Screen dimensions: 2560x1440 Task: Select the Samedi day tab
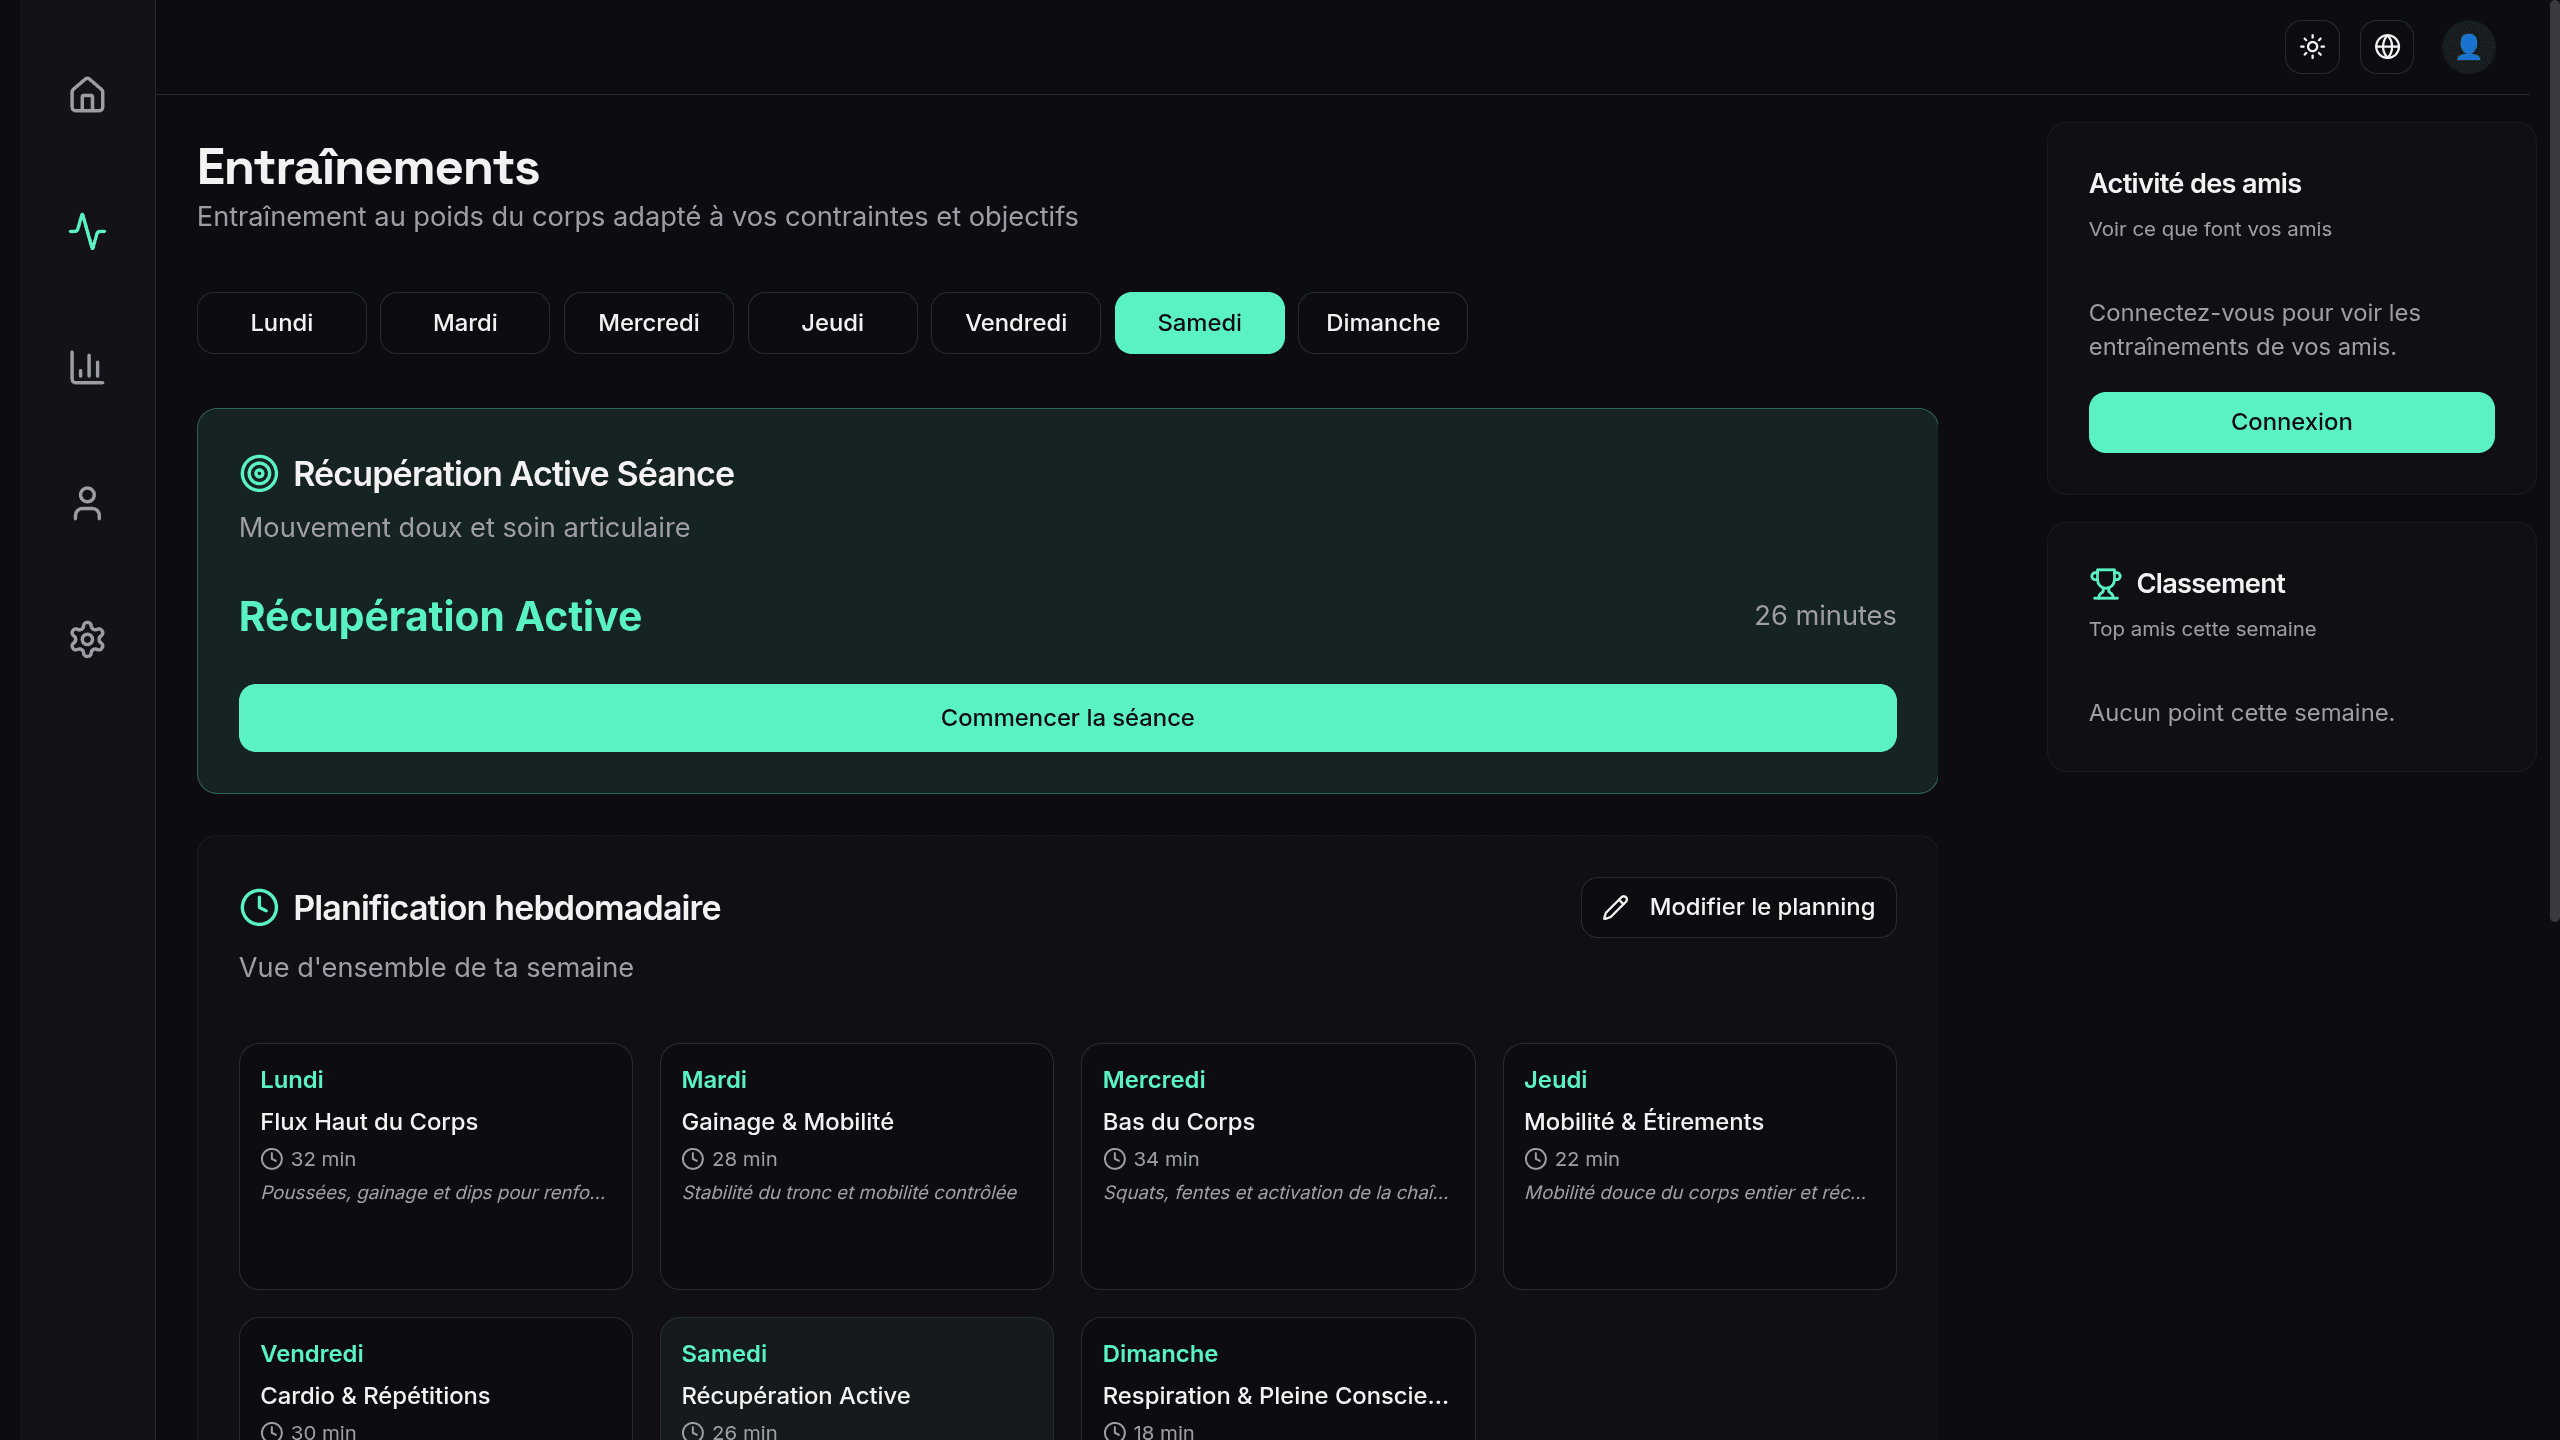[1200, 323]
